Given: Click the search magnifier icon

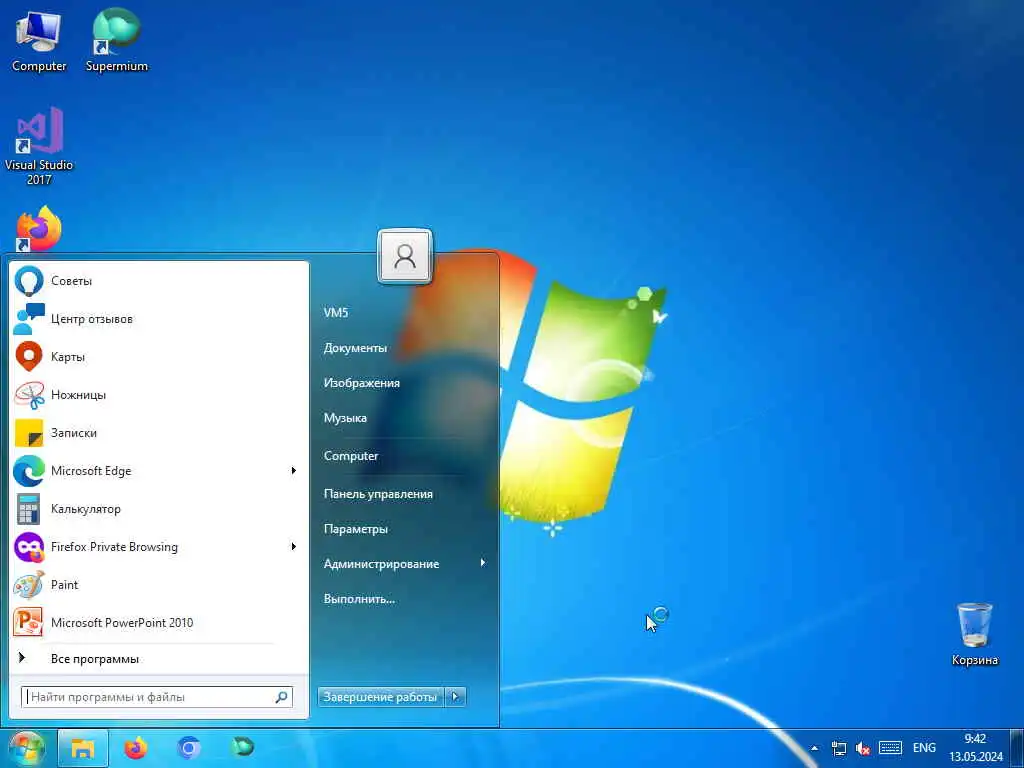Looking at the screenshot, I should pyautogui.click(x=281, y=697).
